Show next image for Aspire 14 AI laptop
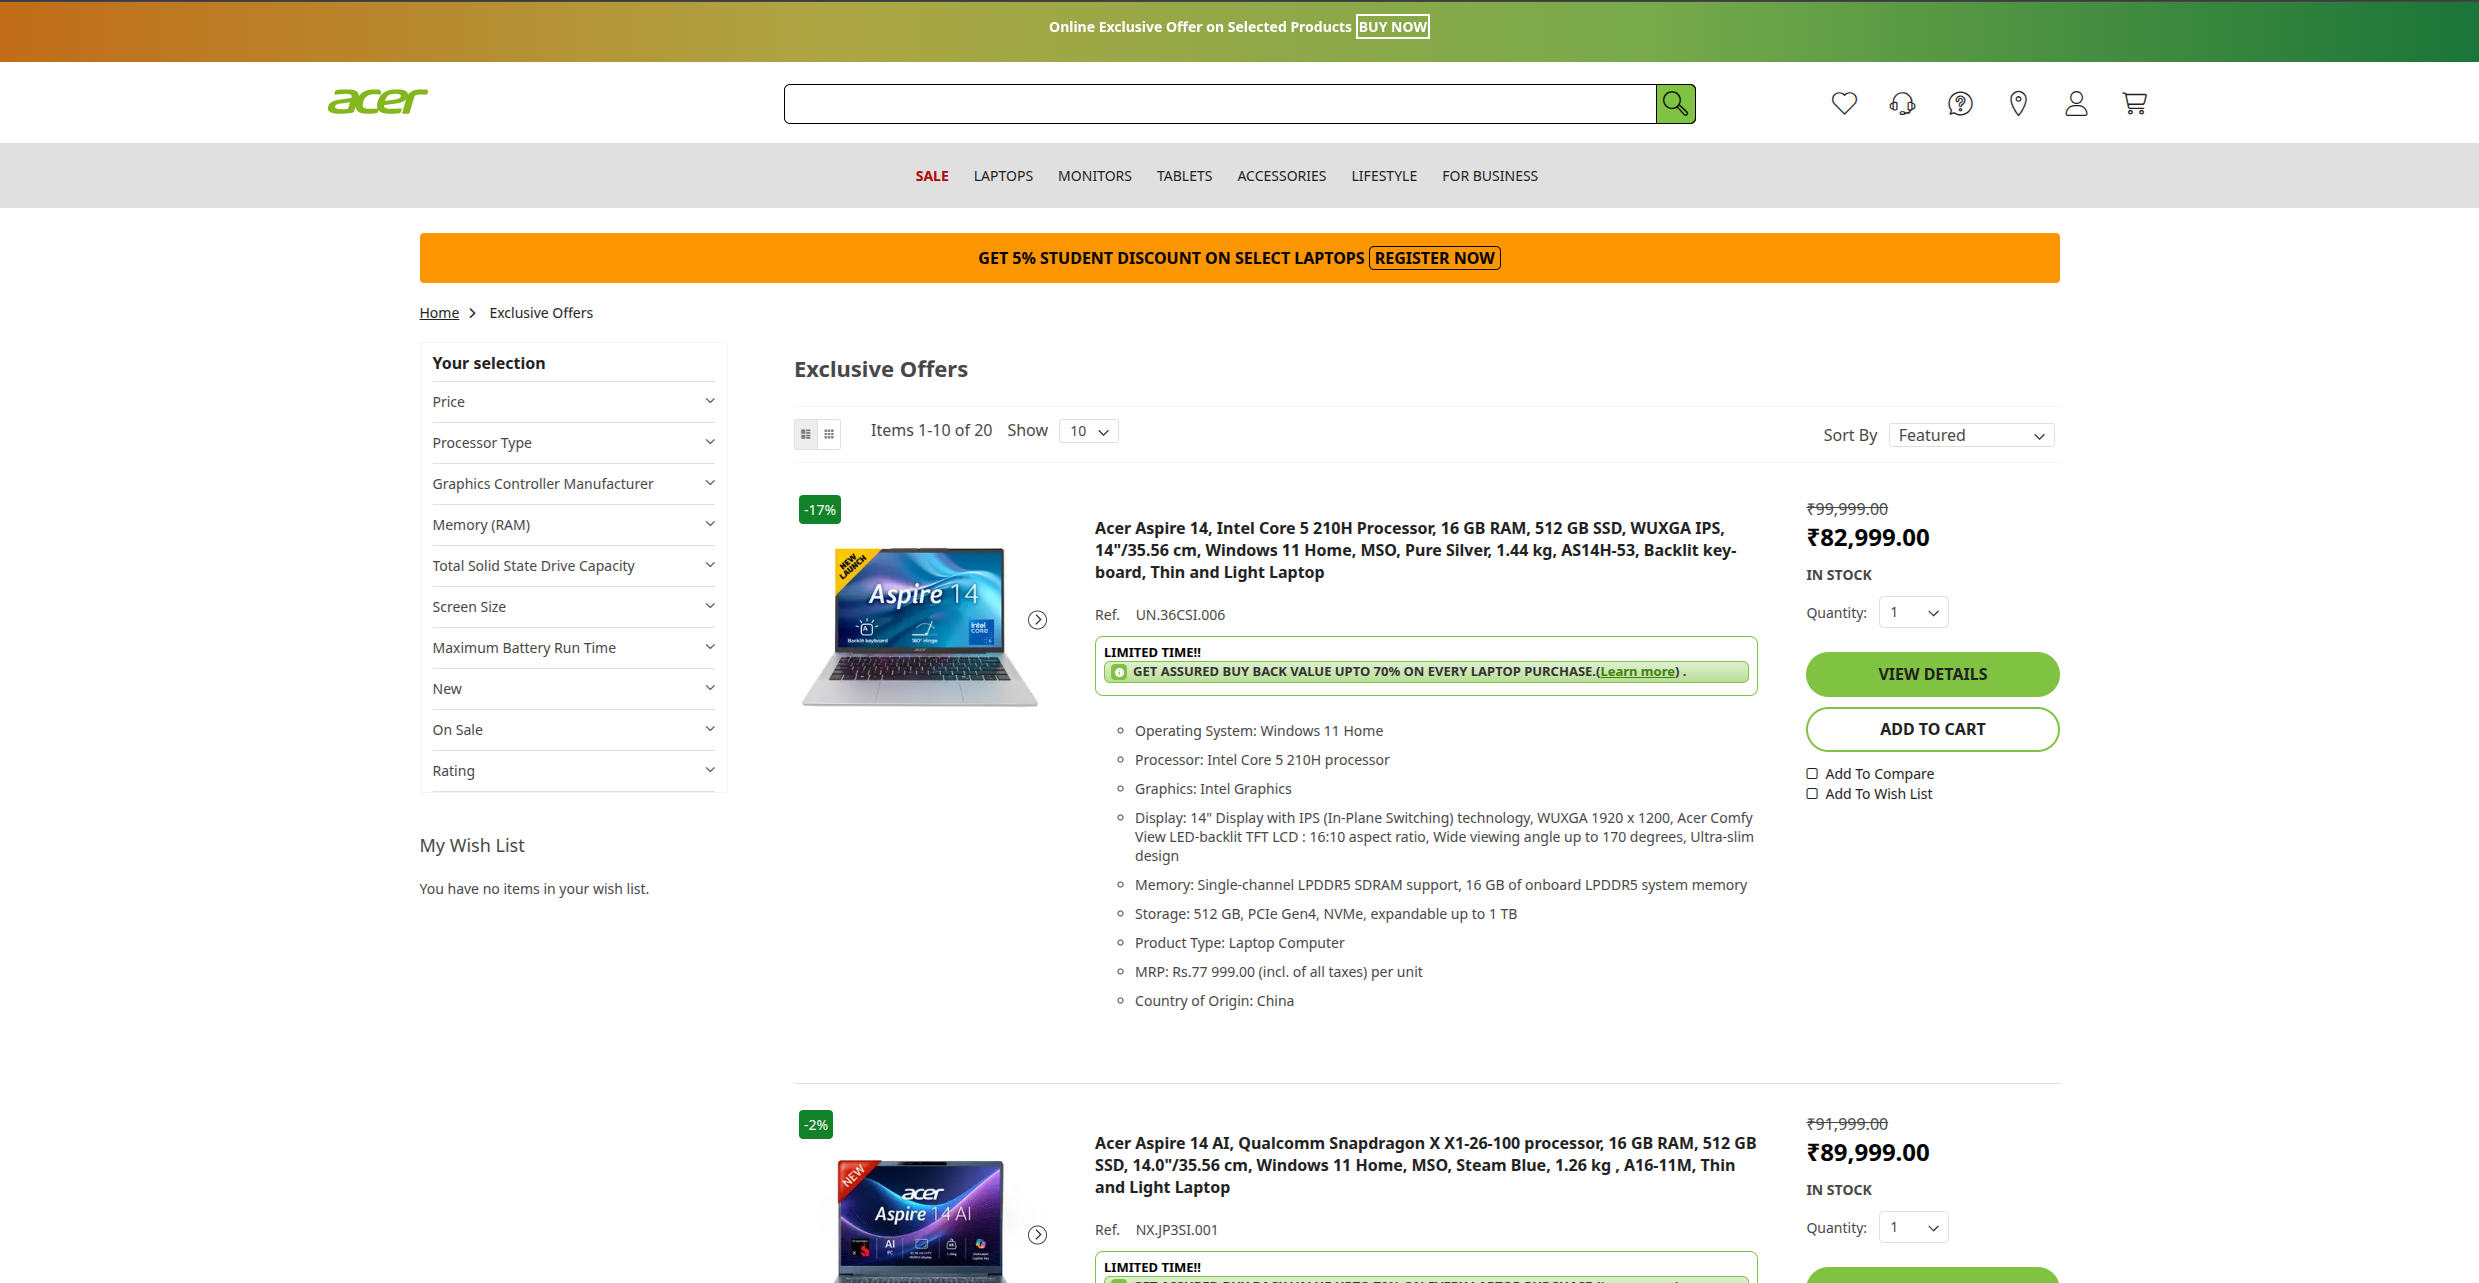 pos(1038,1235)
